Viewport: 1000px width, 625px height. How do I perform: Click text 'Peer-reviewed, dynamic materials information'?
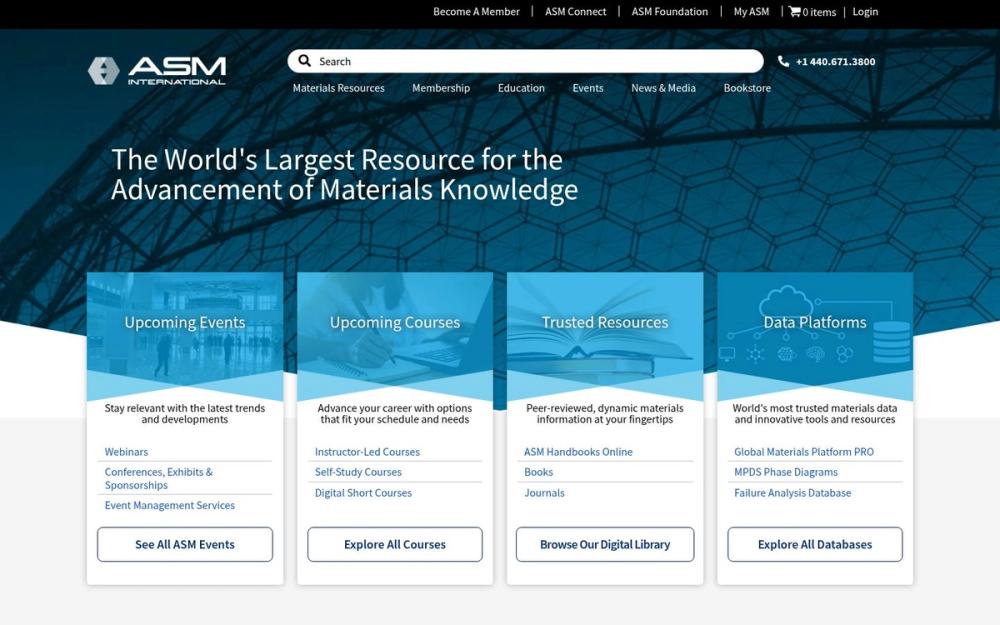pyautogui.click(x=605, y=413)
